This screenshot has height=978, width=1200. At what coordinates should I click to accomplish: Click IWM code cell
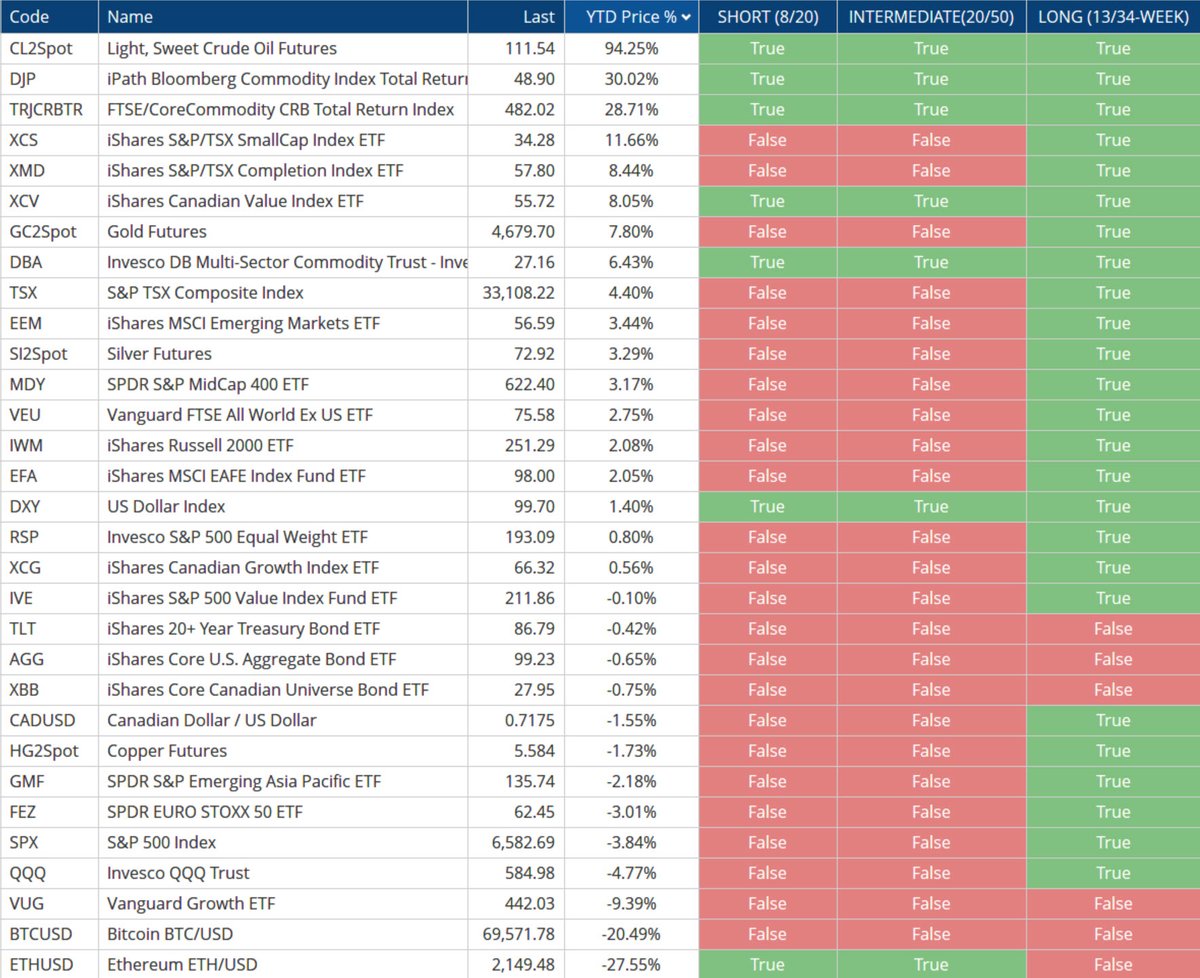coord(49,445)
